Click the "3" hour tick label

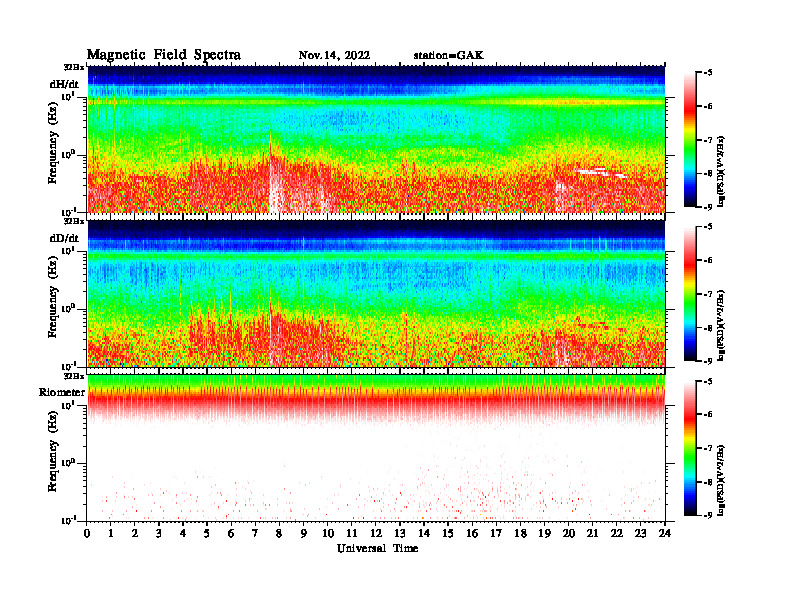[159, 534]
